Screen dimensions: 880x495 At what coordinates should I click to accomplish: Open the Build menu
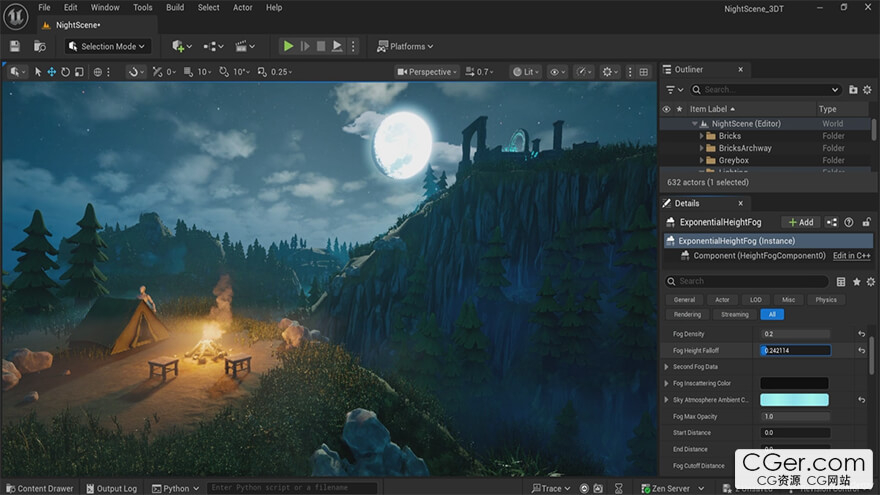click(x=175, y=7)
